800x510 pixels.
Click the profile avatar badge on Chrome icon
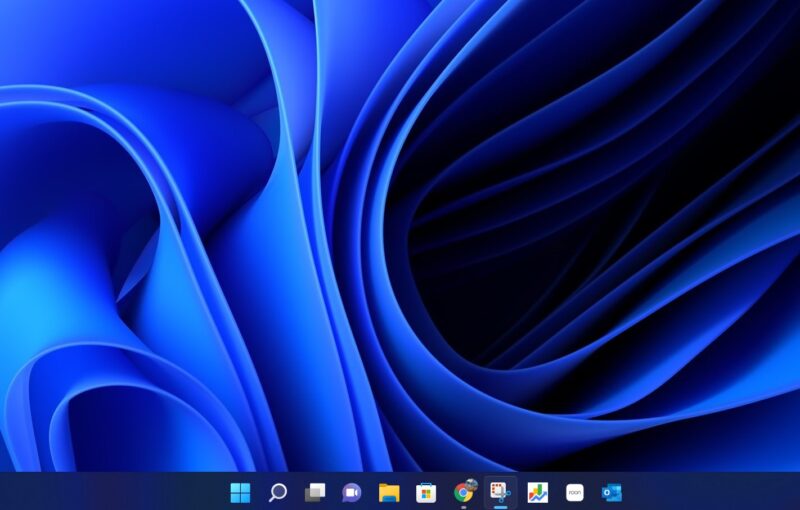click(471, 484)
